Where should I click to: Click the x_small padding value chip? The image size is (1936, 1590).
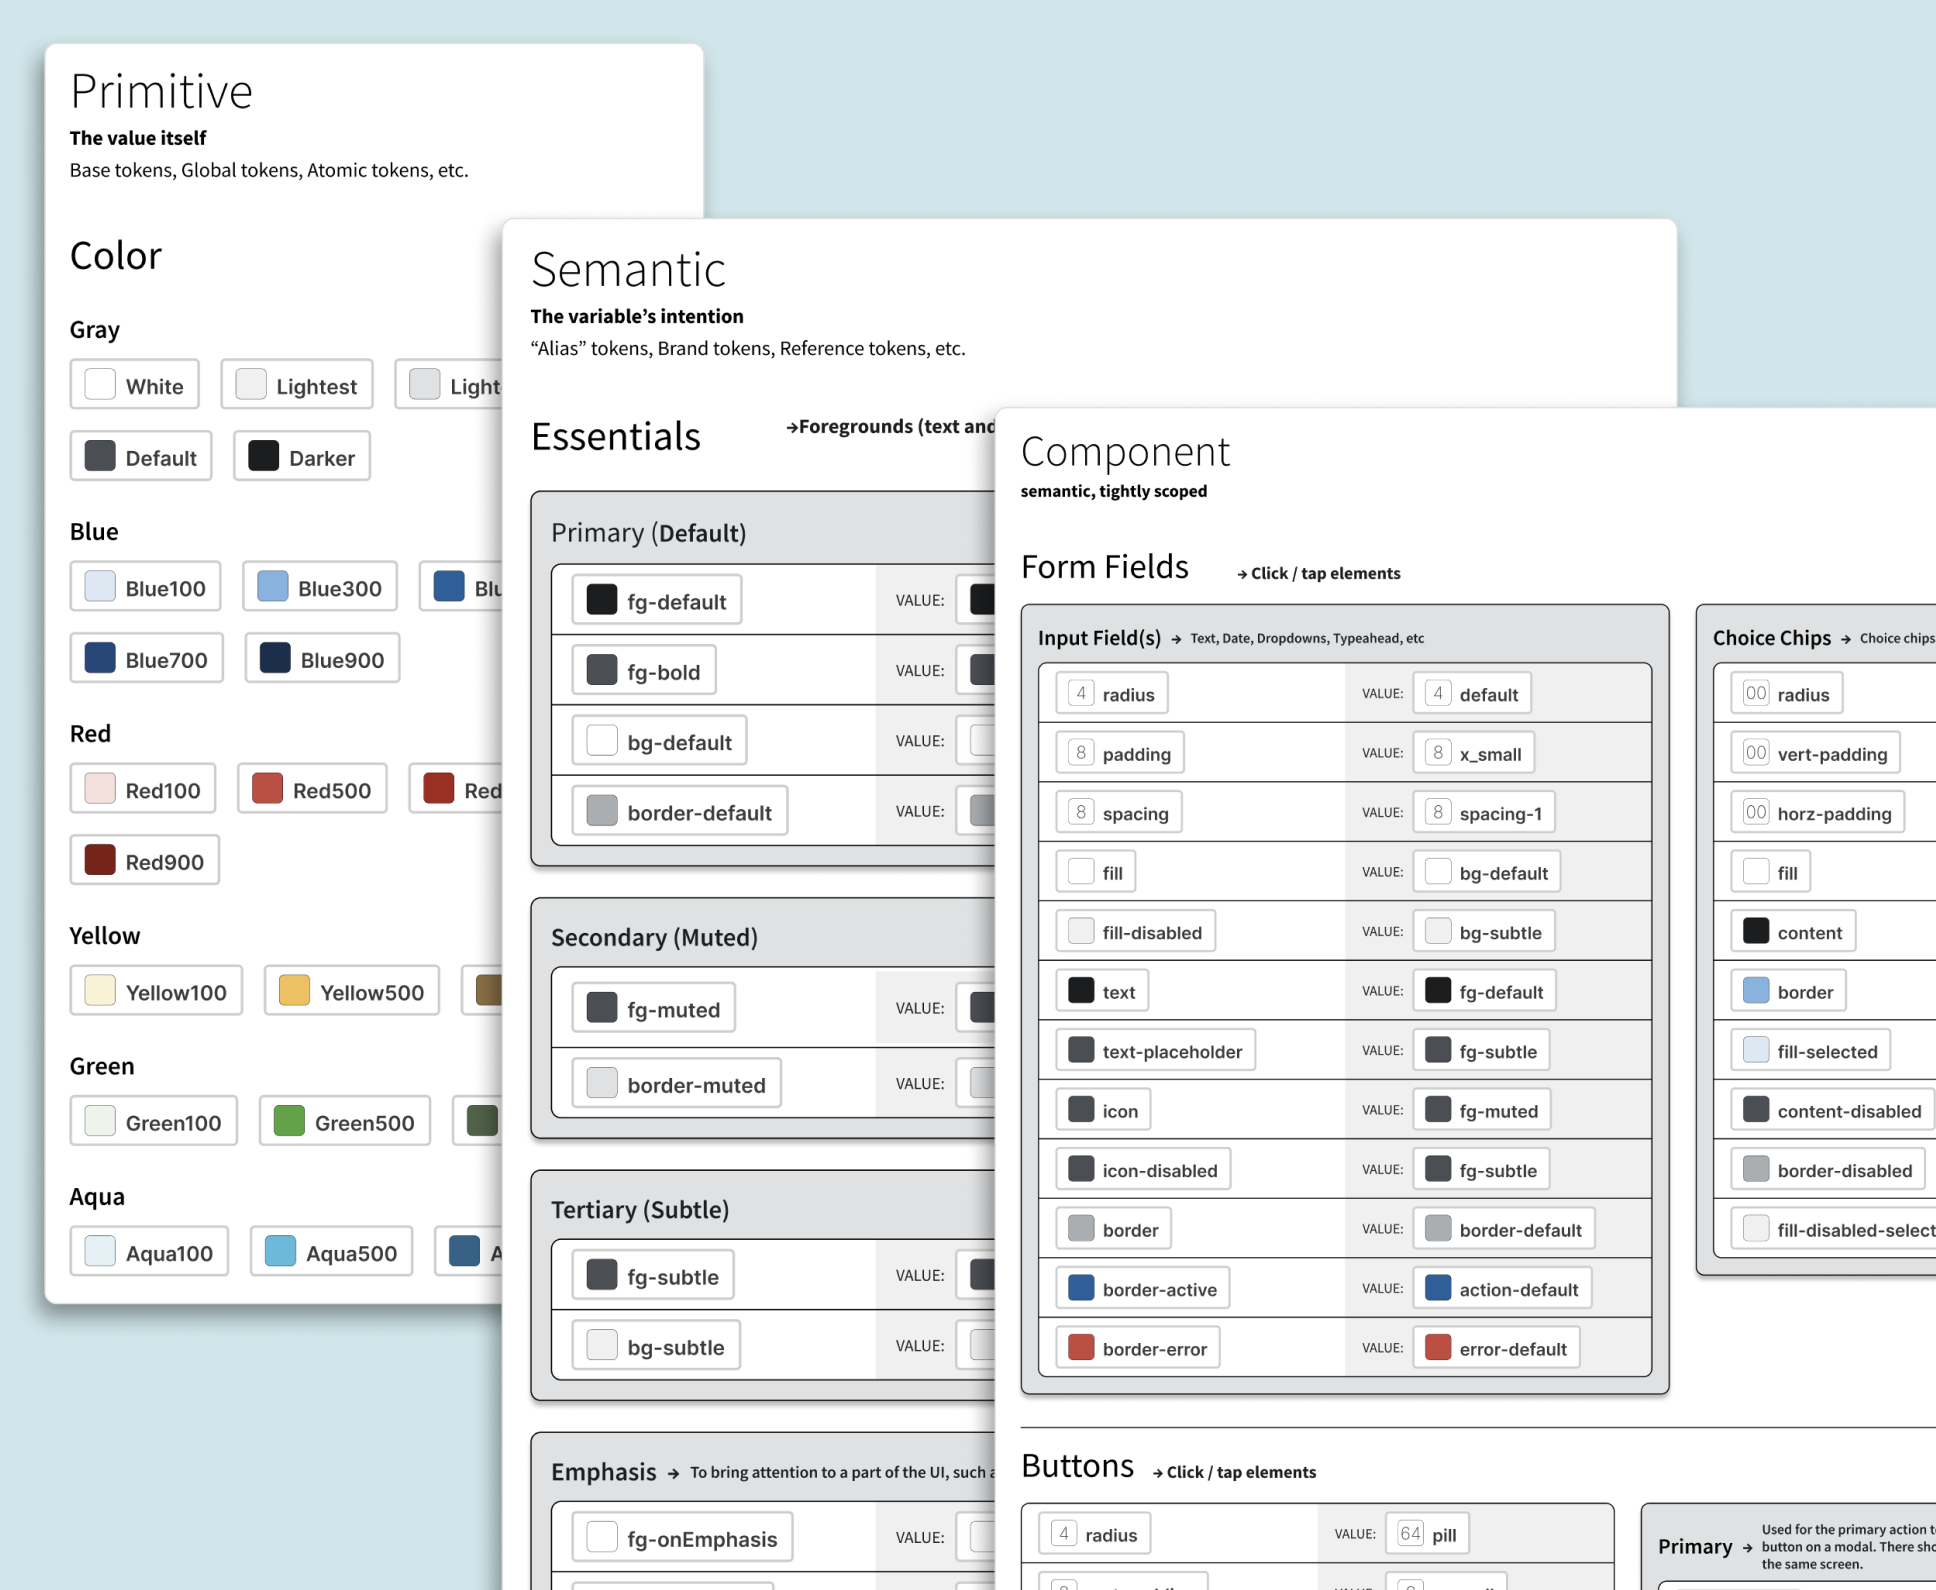tap(1474, 753)
